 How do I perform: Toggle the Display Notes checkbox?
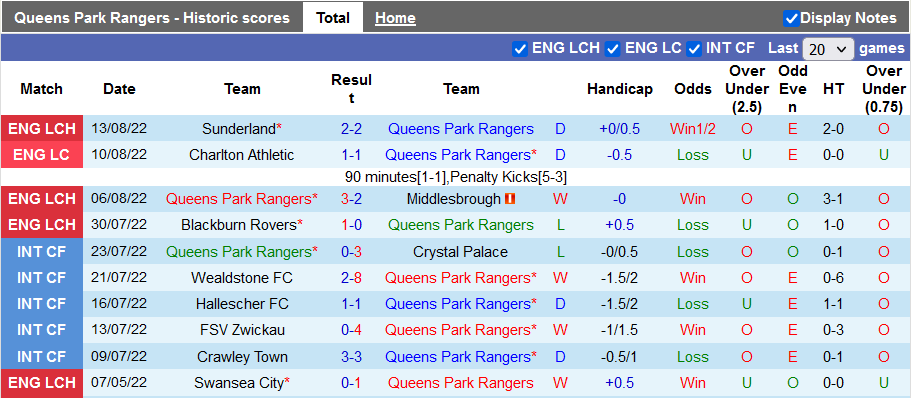(x=791, y=18)
